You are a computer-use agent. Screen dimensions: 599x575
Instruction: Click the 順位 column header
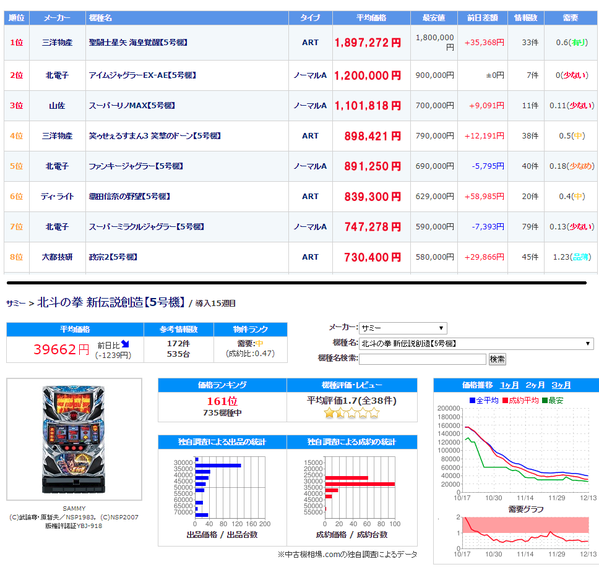point(16,18)
